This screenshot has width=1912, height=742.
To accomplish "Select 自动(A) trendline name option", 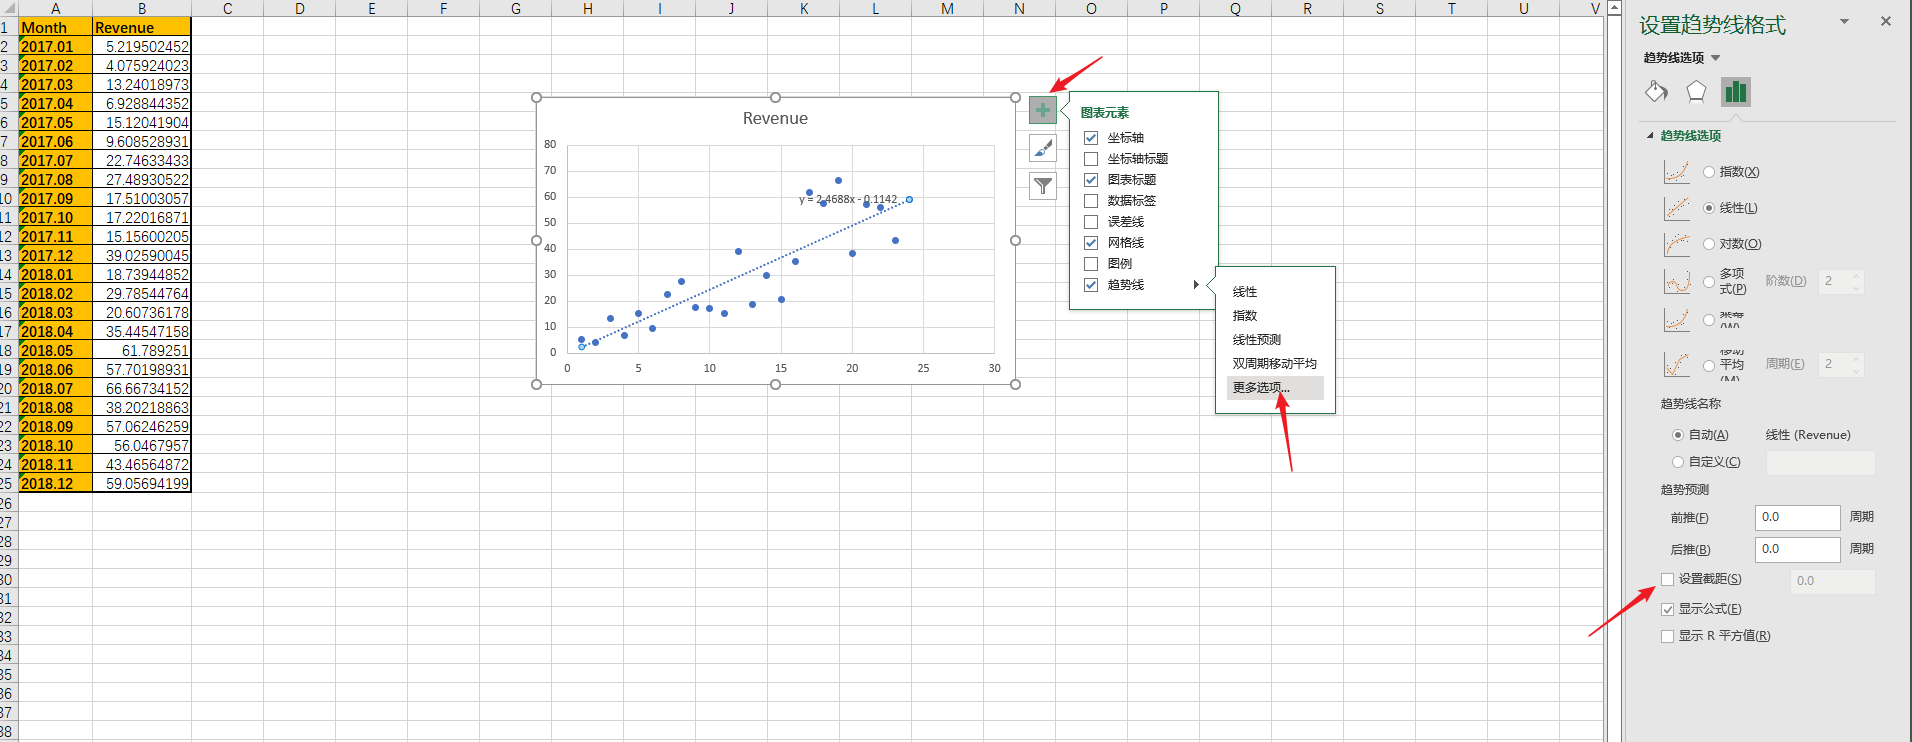I will pos(1678,435).
